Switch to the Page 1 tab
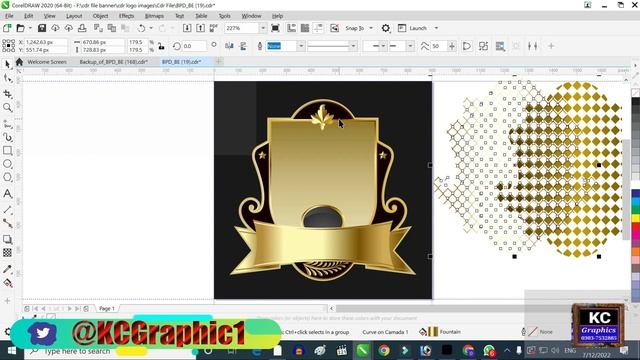640x360 pixels. [x=107, y=309]
